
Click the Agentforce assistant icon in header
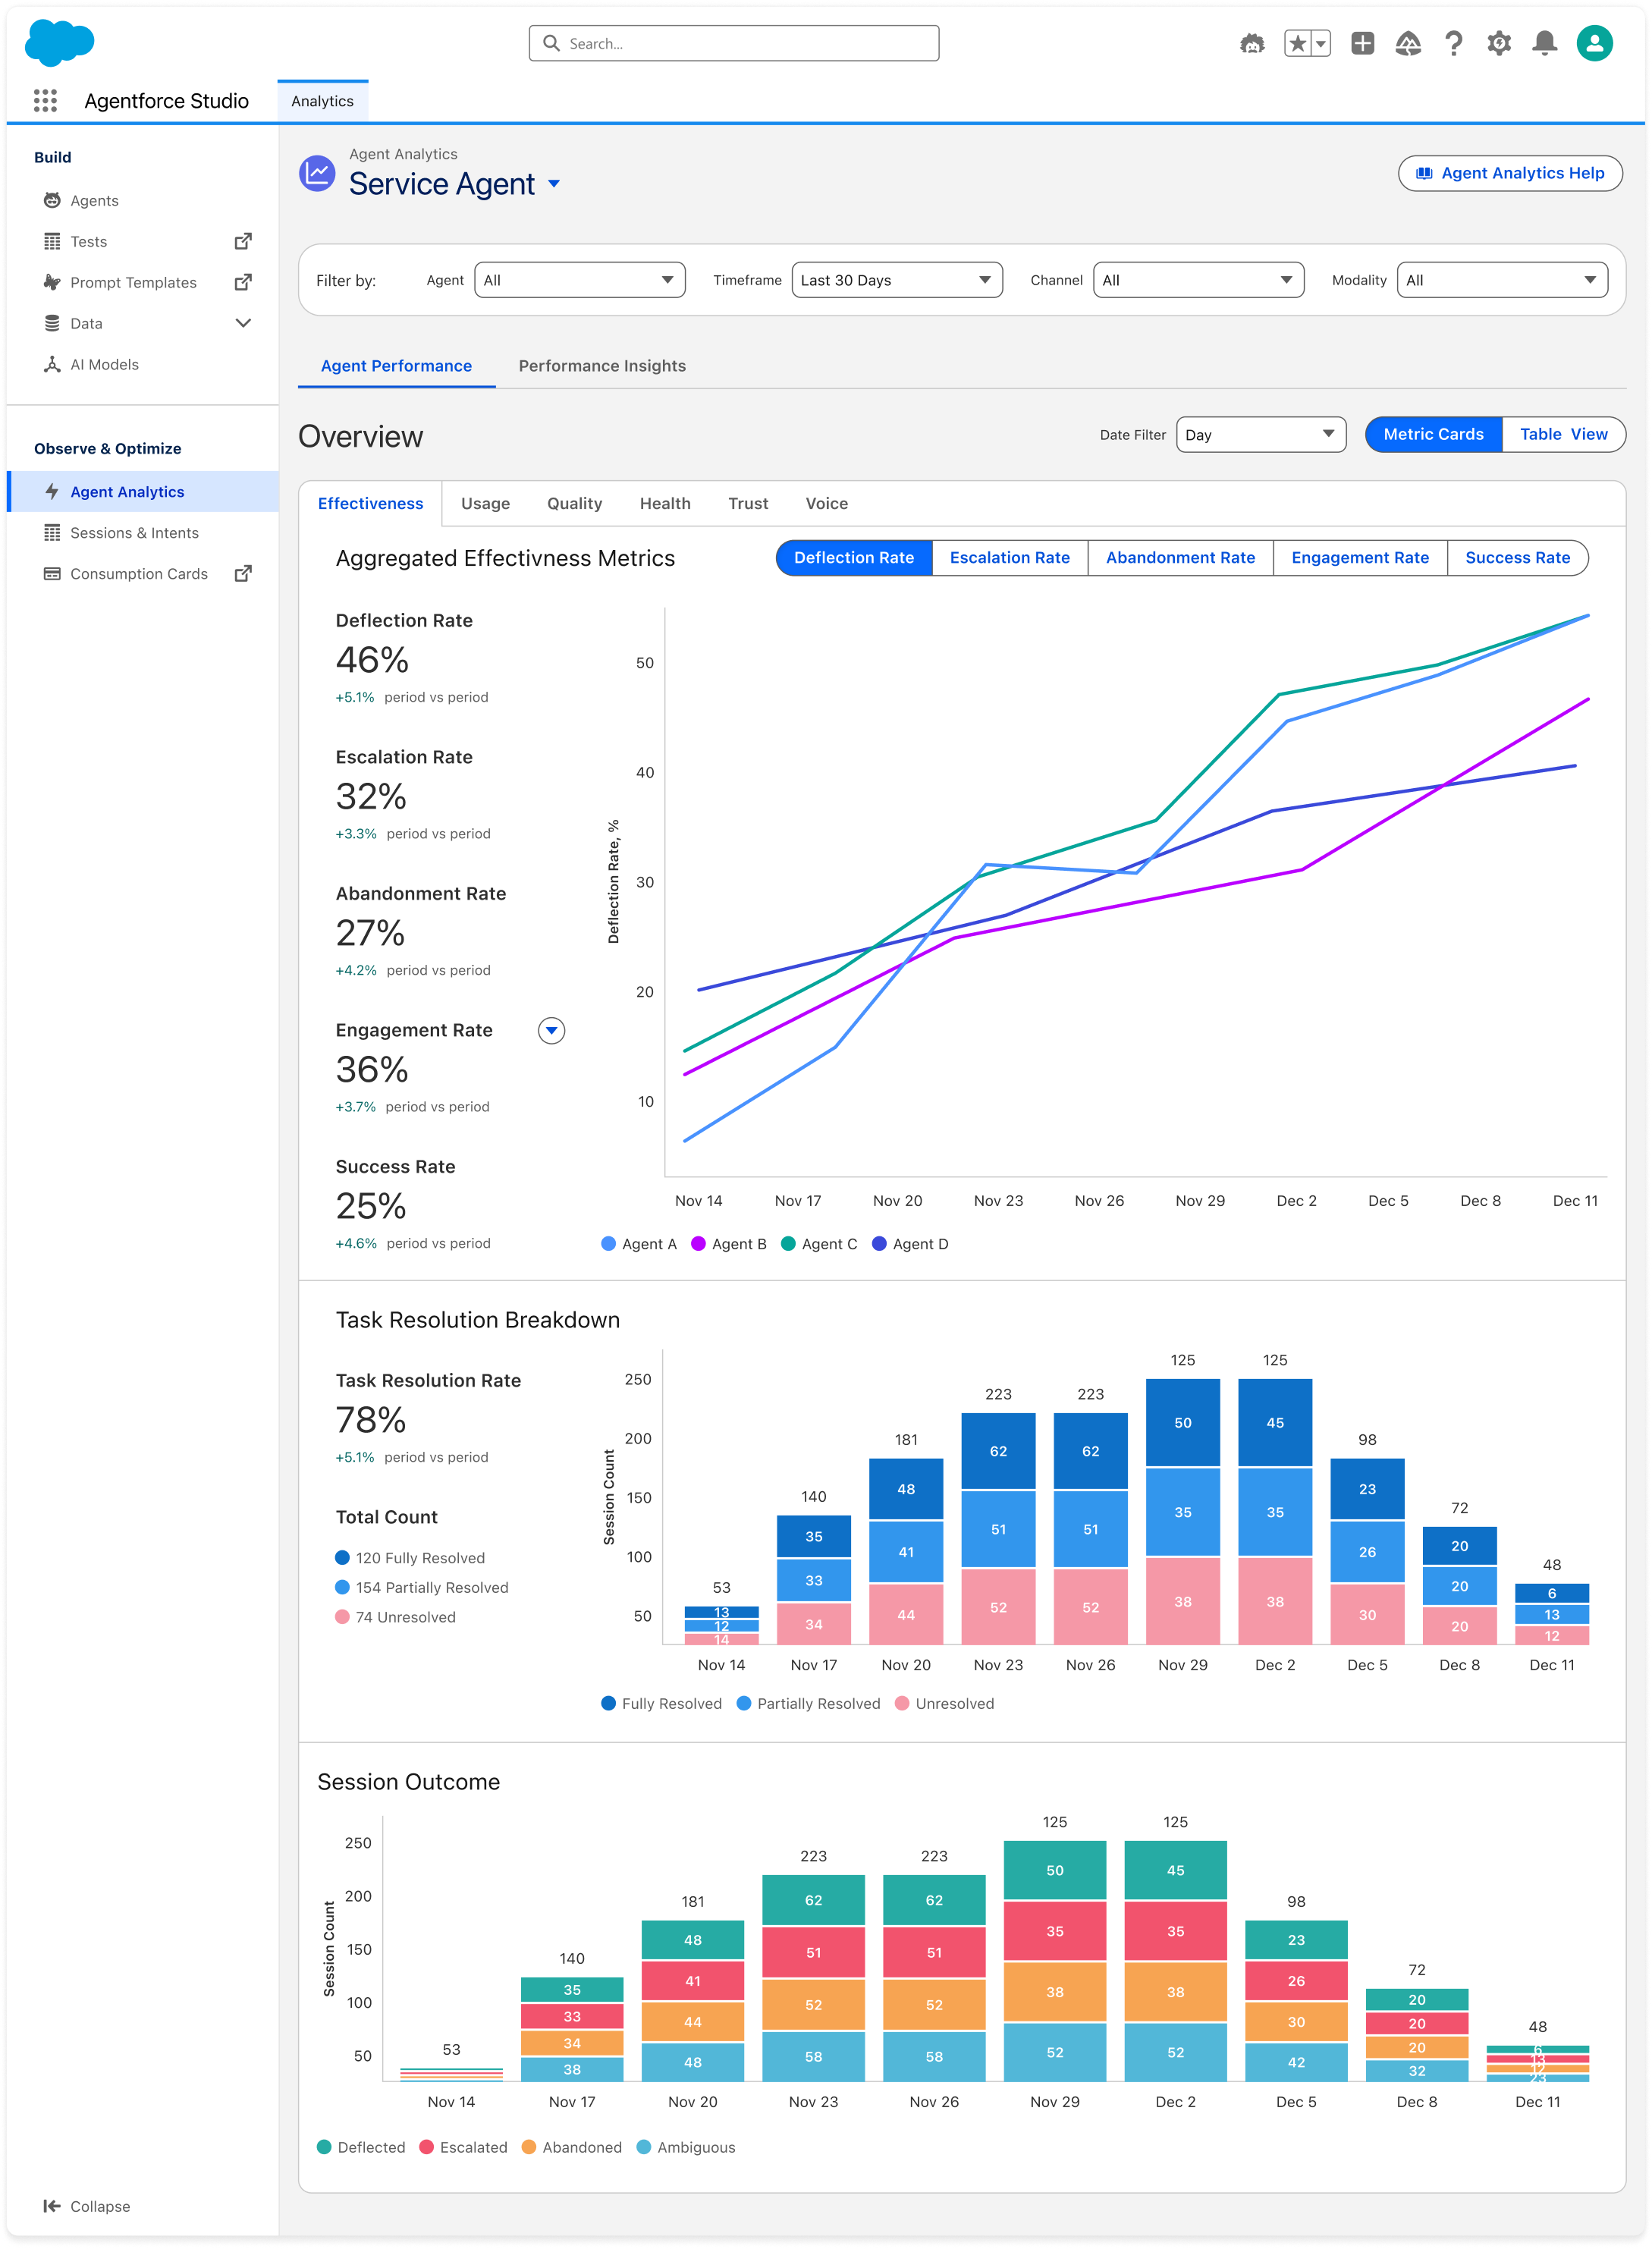[1252, 43]
